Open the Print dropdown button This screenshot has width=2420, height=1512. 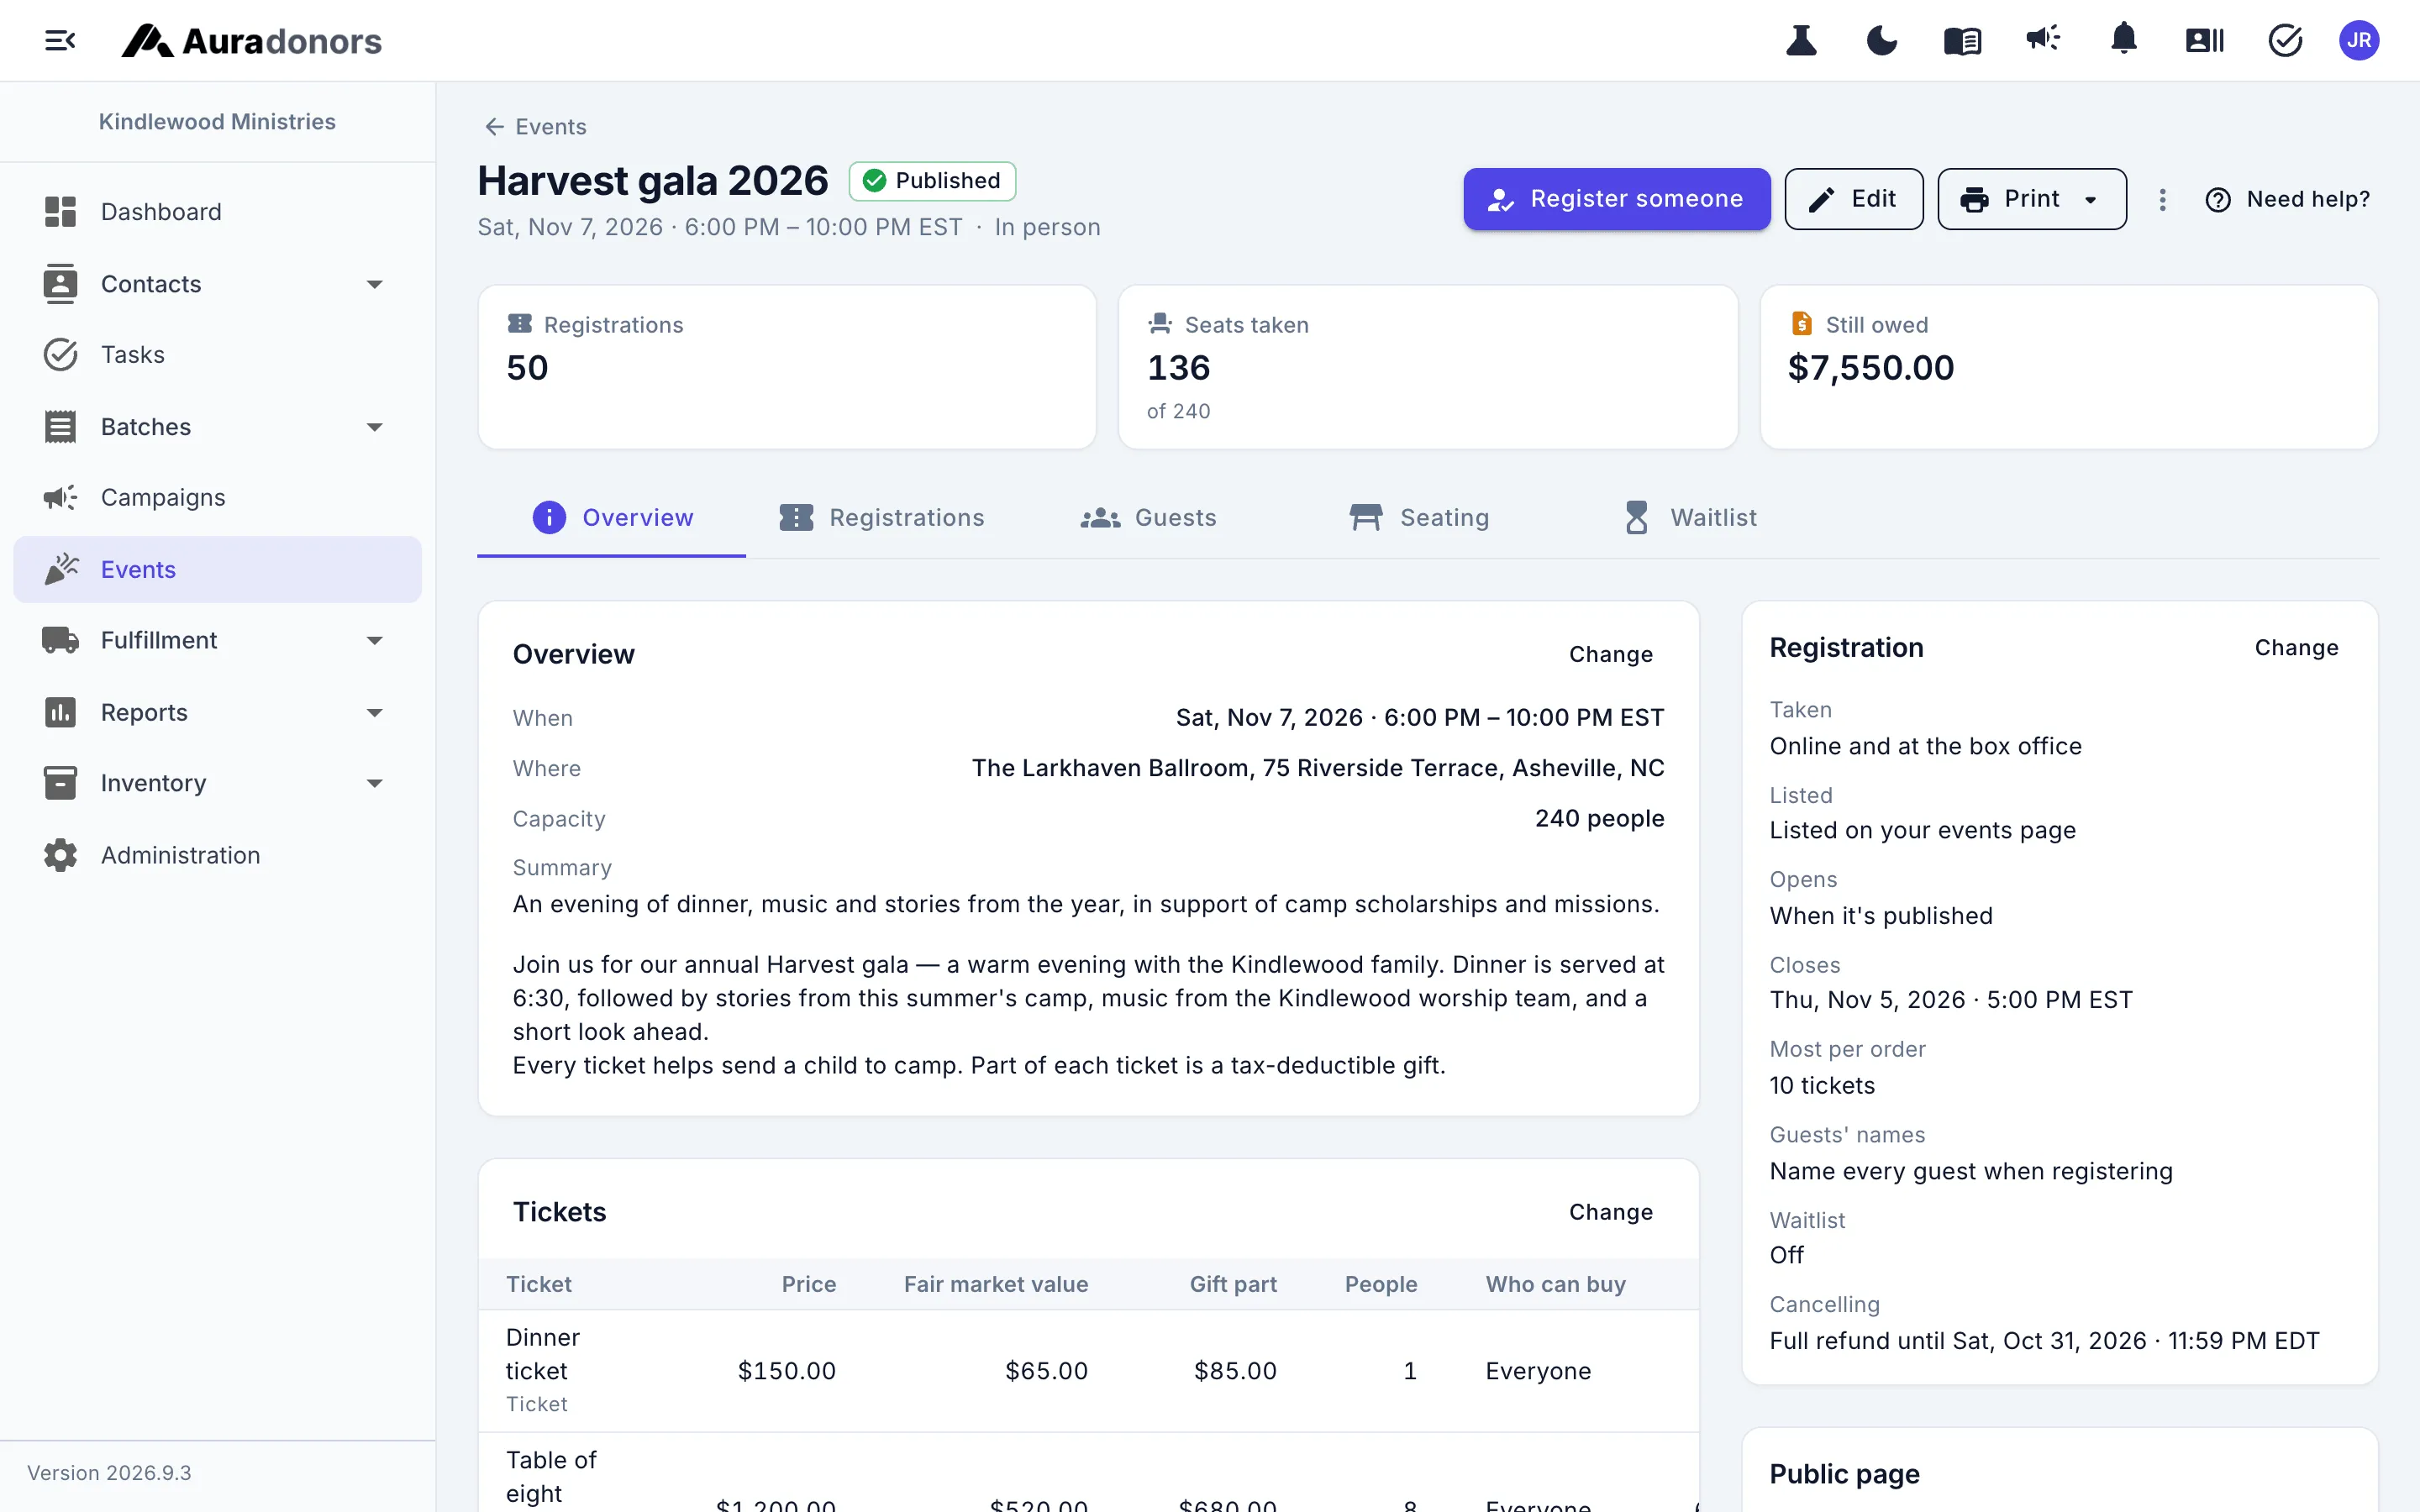coord(2031,199)
